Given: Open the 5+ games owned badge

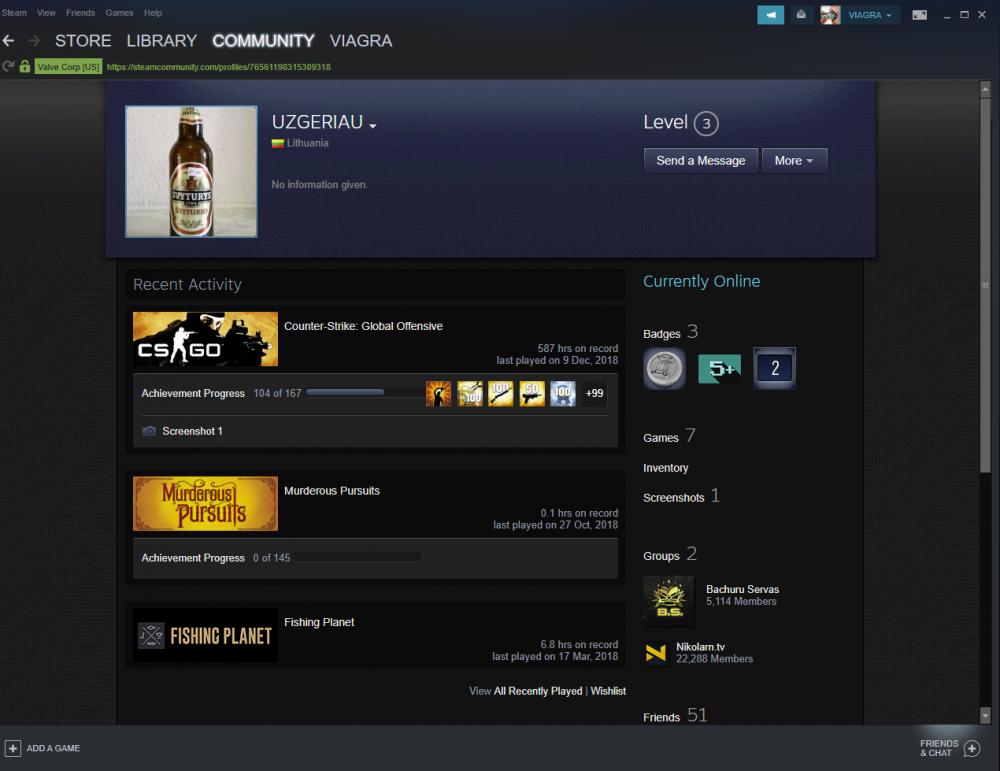Looking at the screenshot, I should (719, 369).
